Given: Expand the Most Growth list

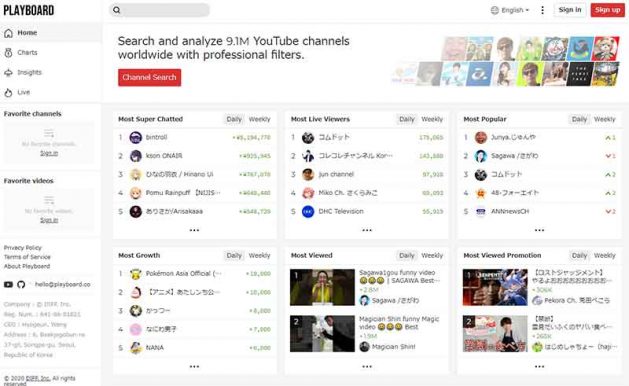Looking at the screenshot, I should (194, 366).
